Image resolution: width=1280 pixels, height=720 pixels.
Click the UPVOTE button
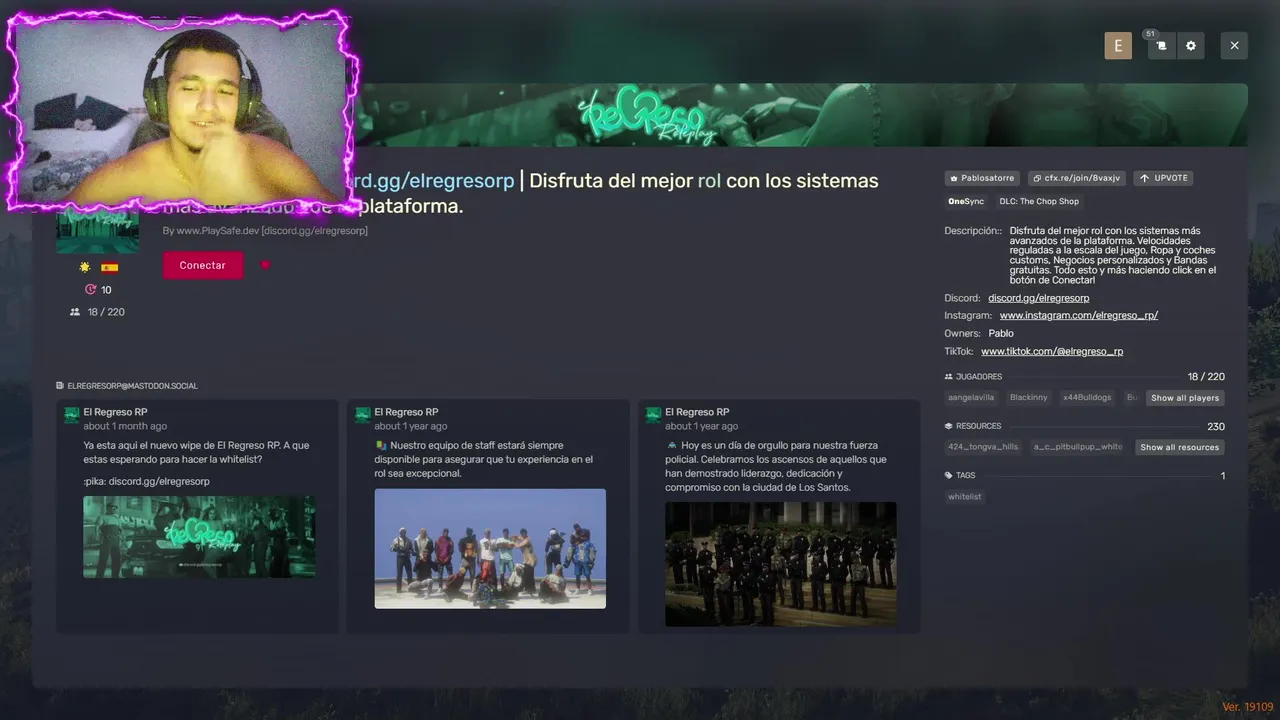1163,178
